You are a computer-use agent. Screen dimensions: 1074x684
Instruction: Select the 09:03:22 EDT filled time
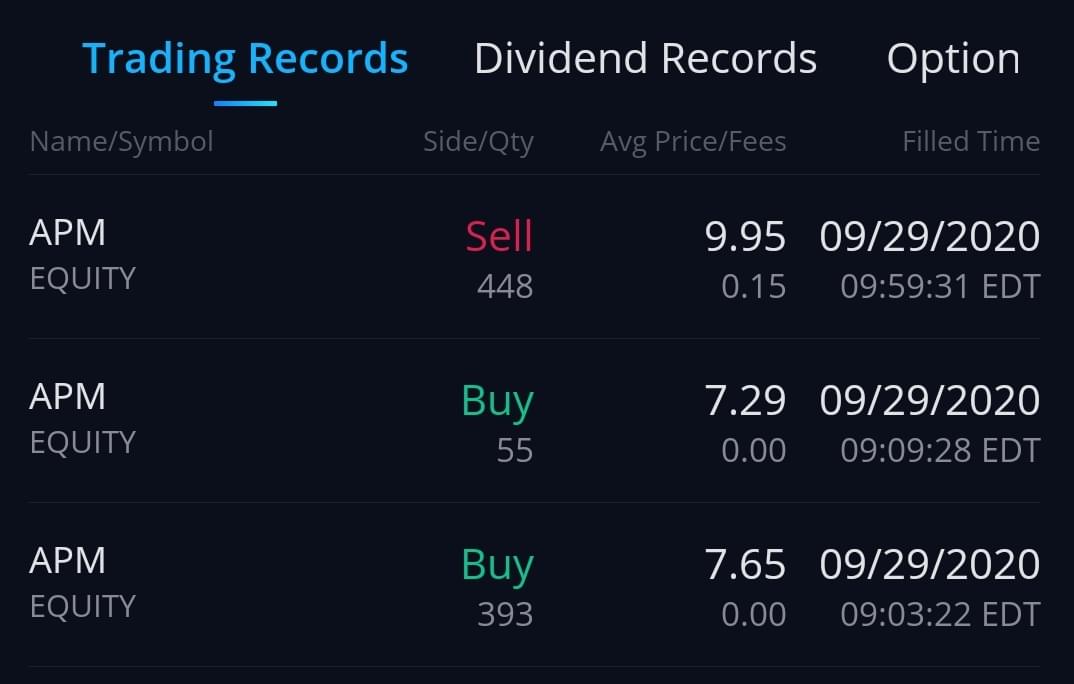(x=940, y=614)
